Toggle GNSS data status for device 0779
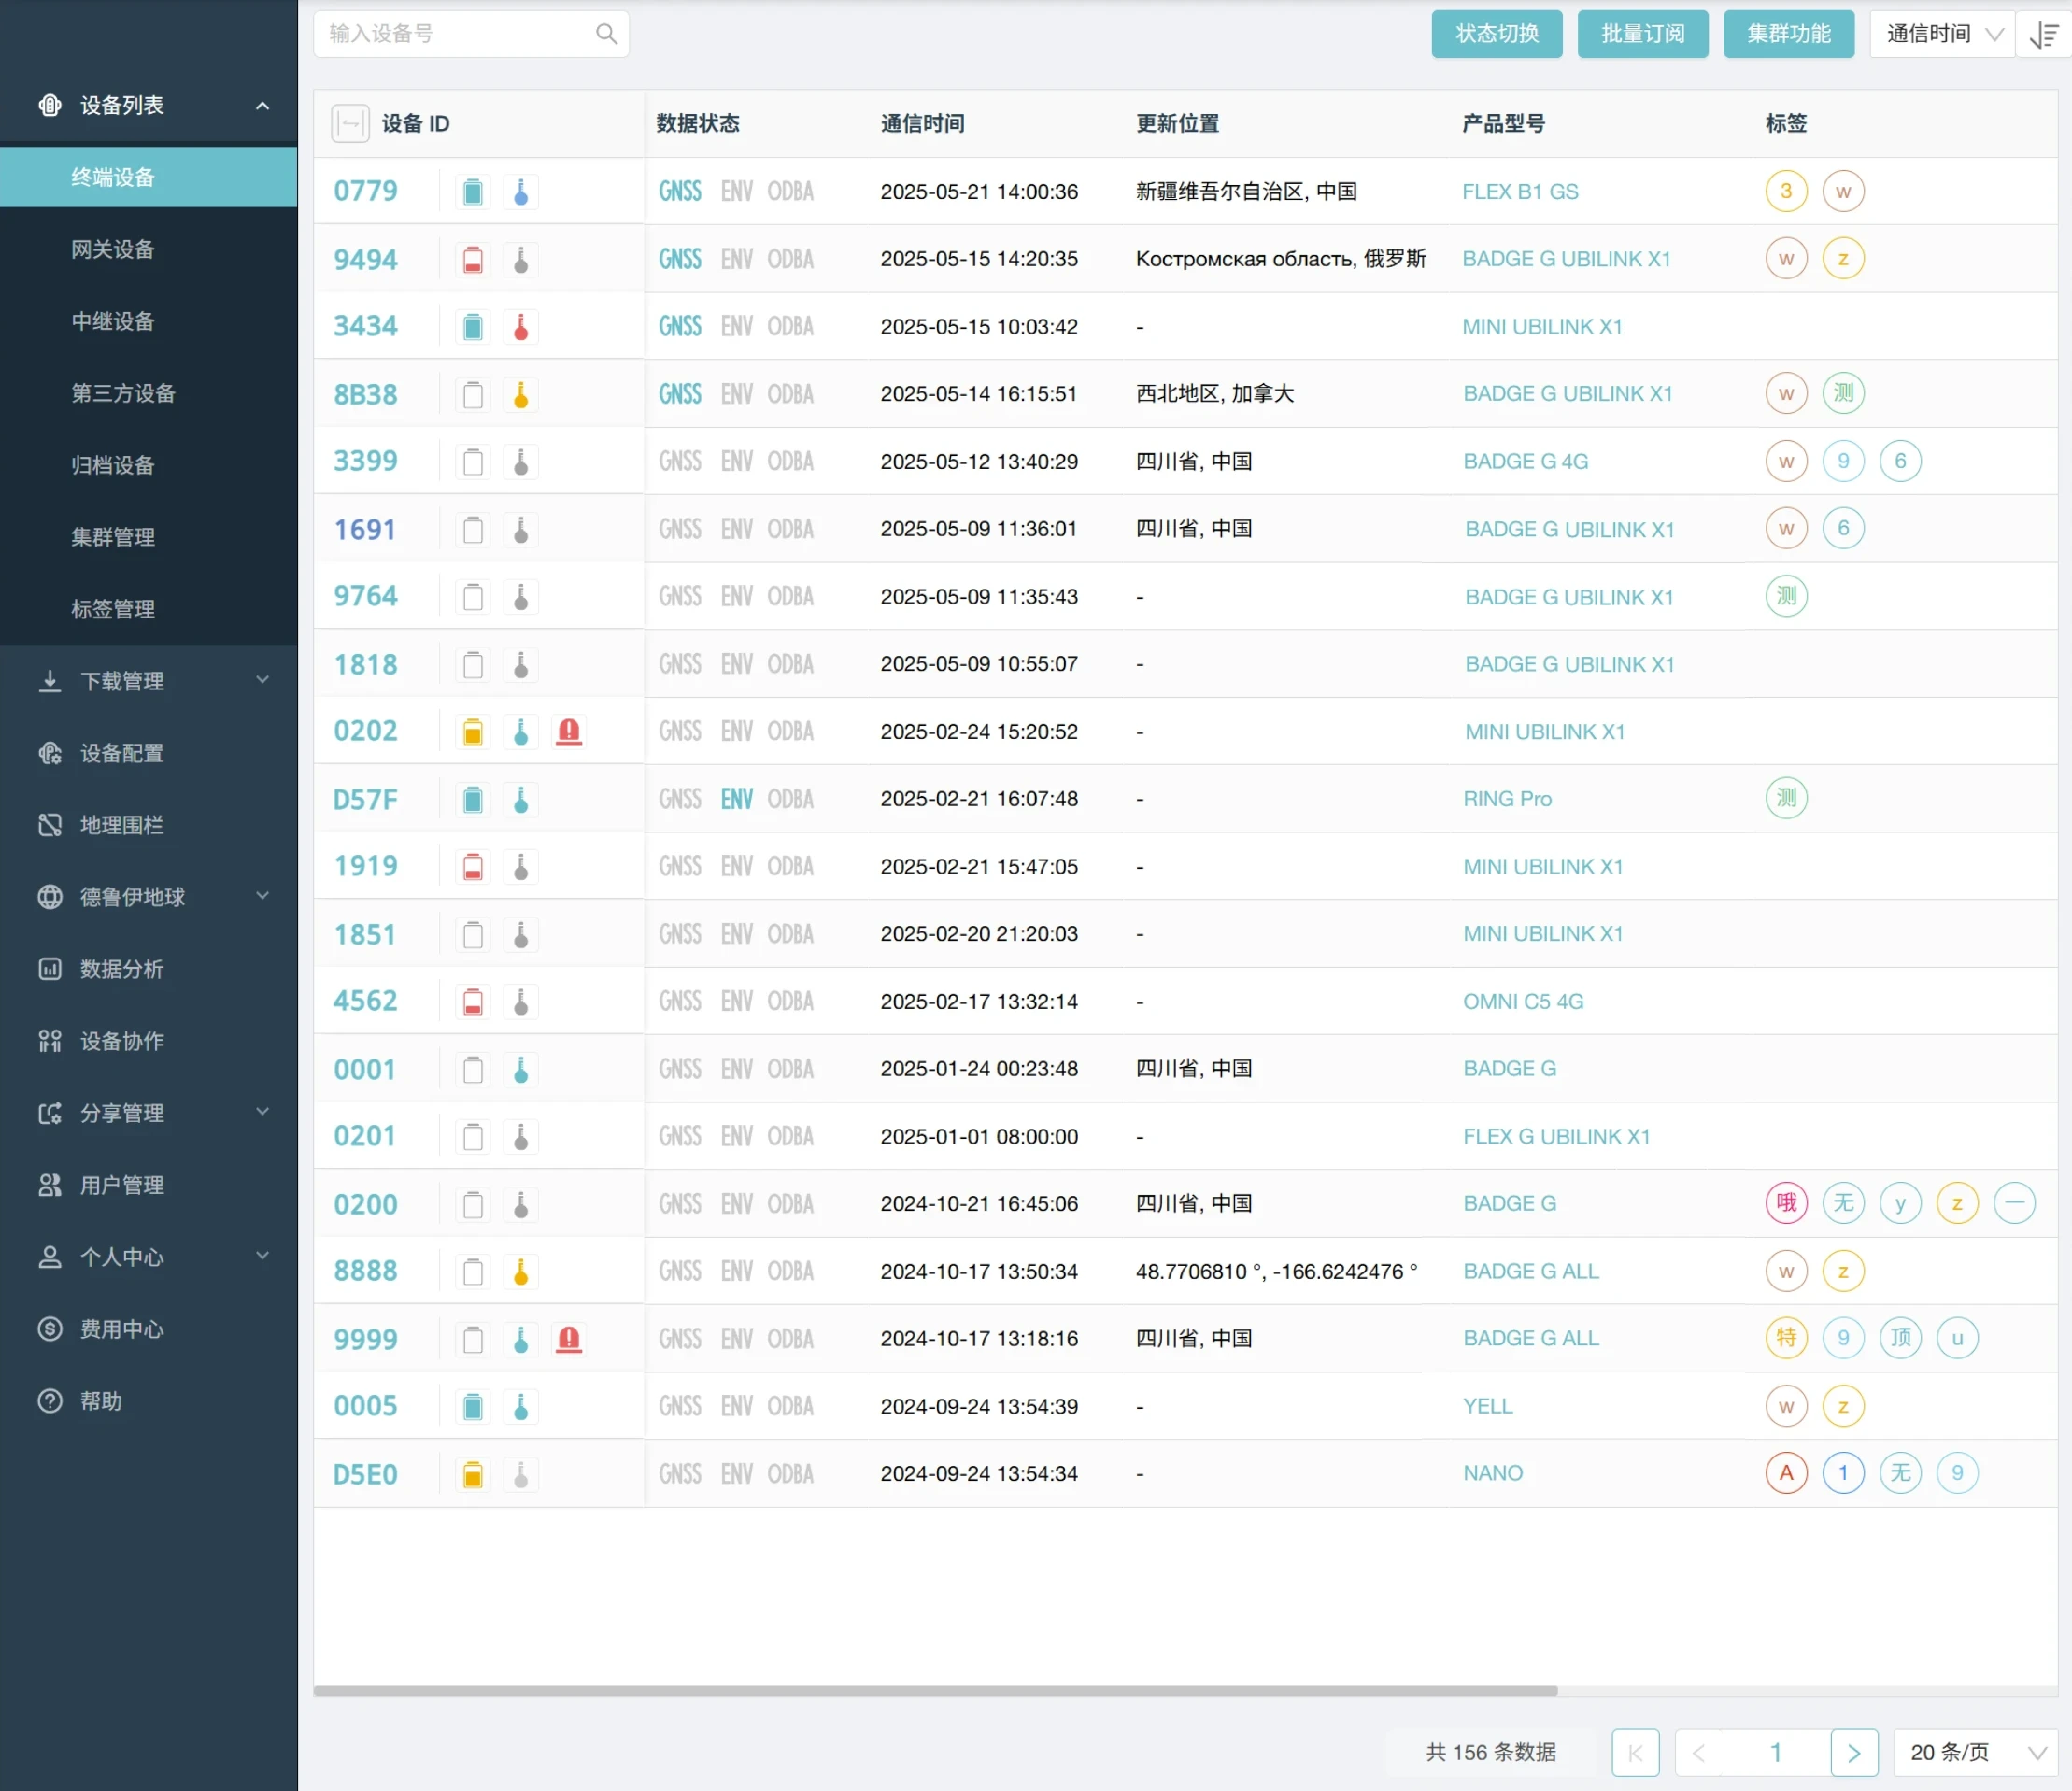Image resolution: width=2072 pixels, height=1791 pixels. pos(680,192)
